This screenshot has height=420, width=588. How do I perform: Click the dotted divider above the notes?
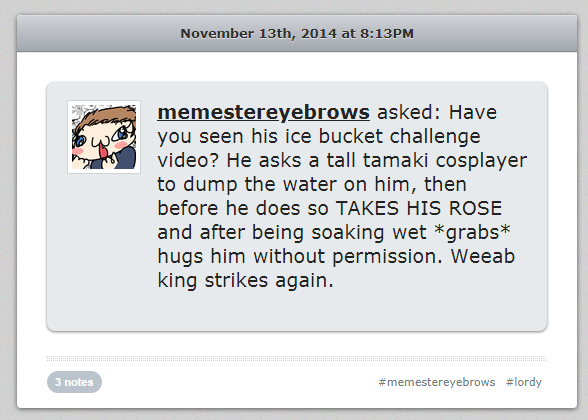[296, 358]
